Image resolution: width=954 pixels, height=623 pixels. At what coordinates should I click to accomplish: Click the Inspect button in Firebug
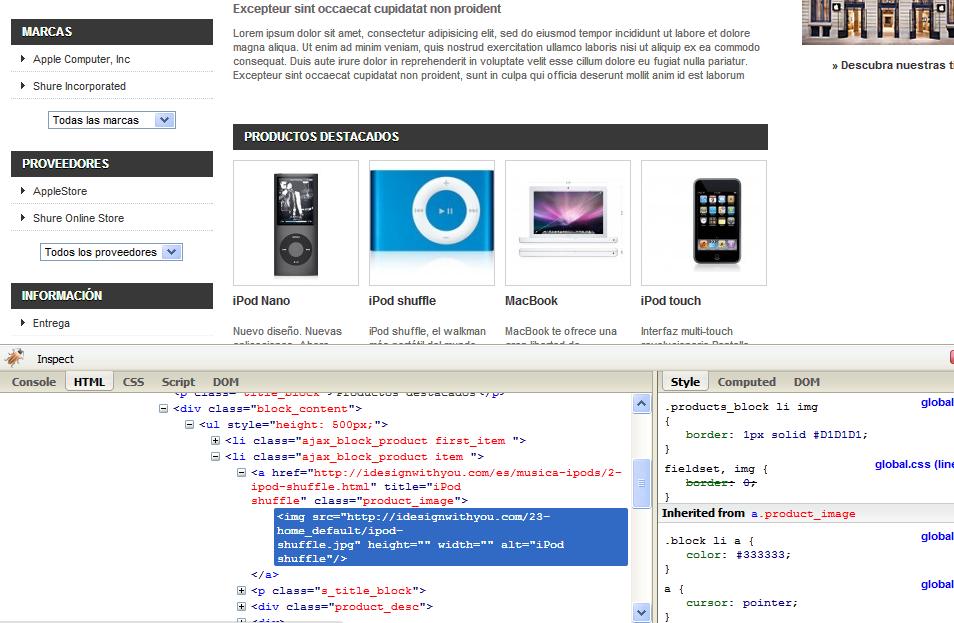tap(55, 359)
